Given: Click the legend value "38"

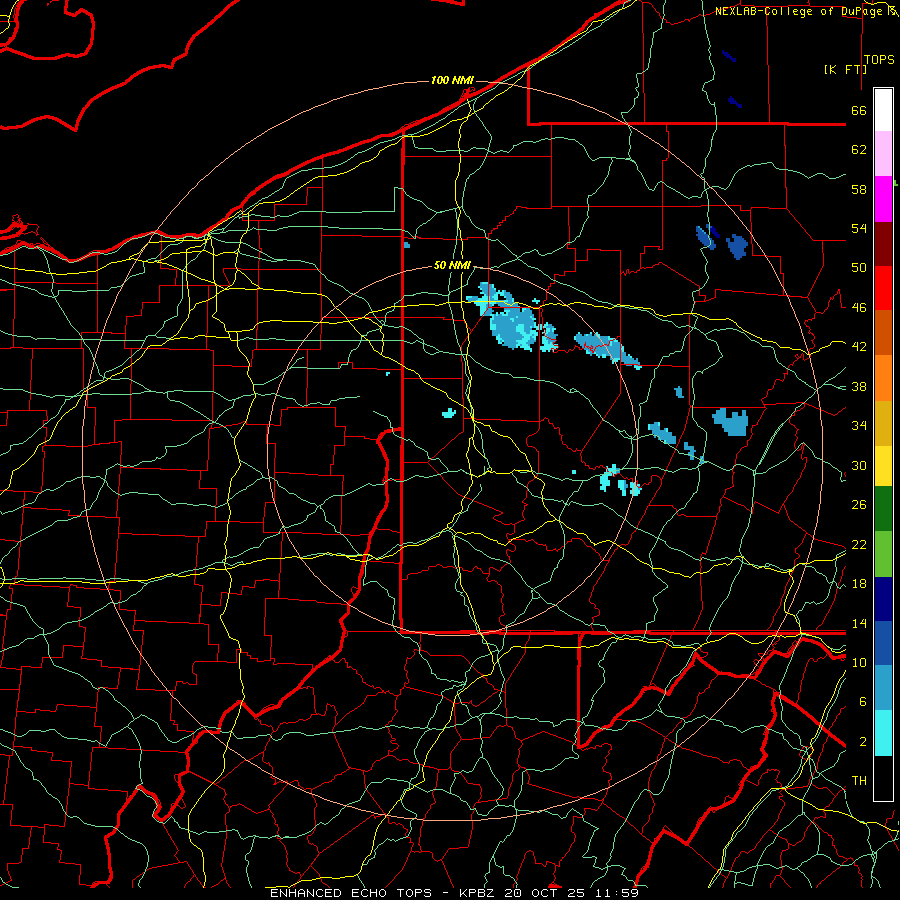Looking at the screenshot, I should click(x=859, y=386).
